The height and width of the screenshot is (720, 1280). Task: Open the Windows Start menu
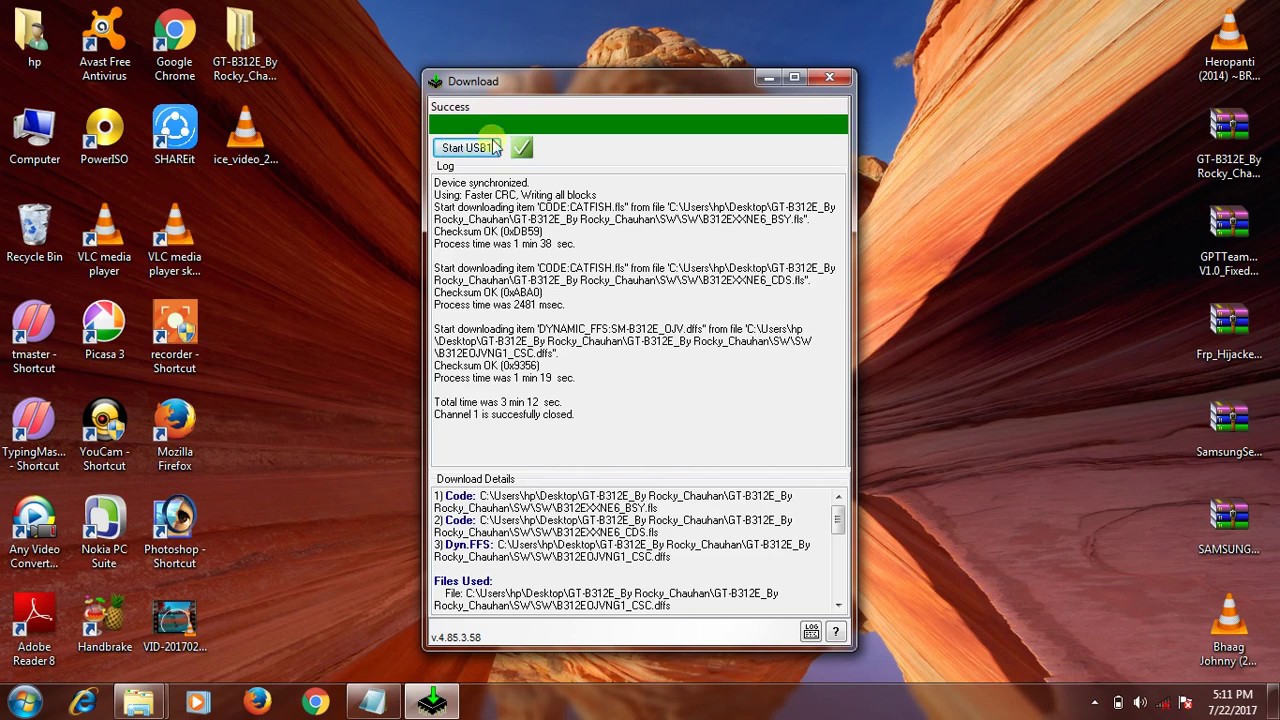(x=24, y=702)
